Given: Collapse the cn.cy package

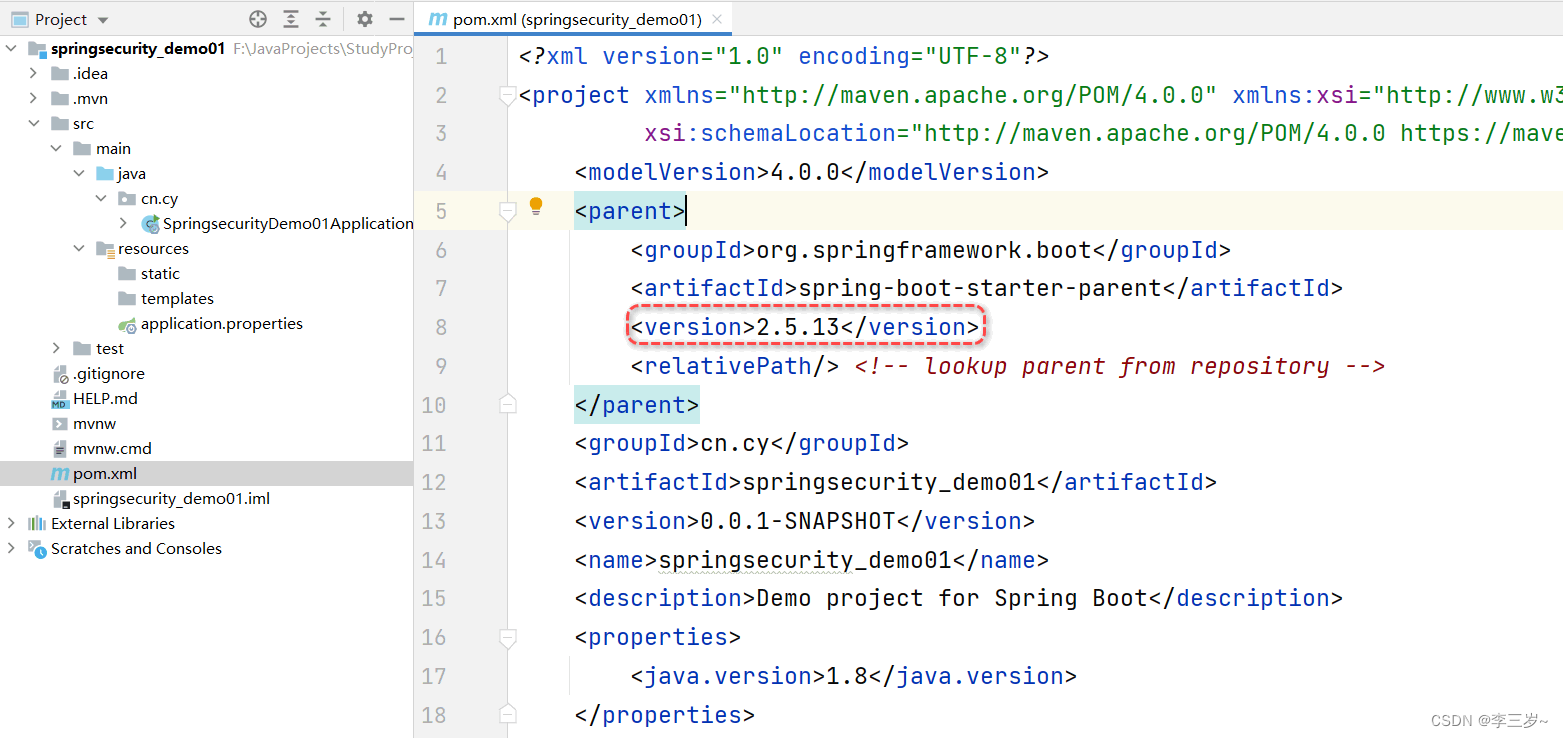Looking at the screenshot, I should (101, 198).
